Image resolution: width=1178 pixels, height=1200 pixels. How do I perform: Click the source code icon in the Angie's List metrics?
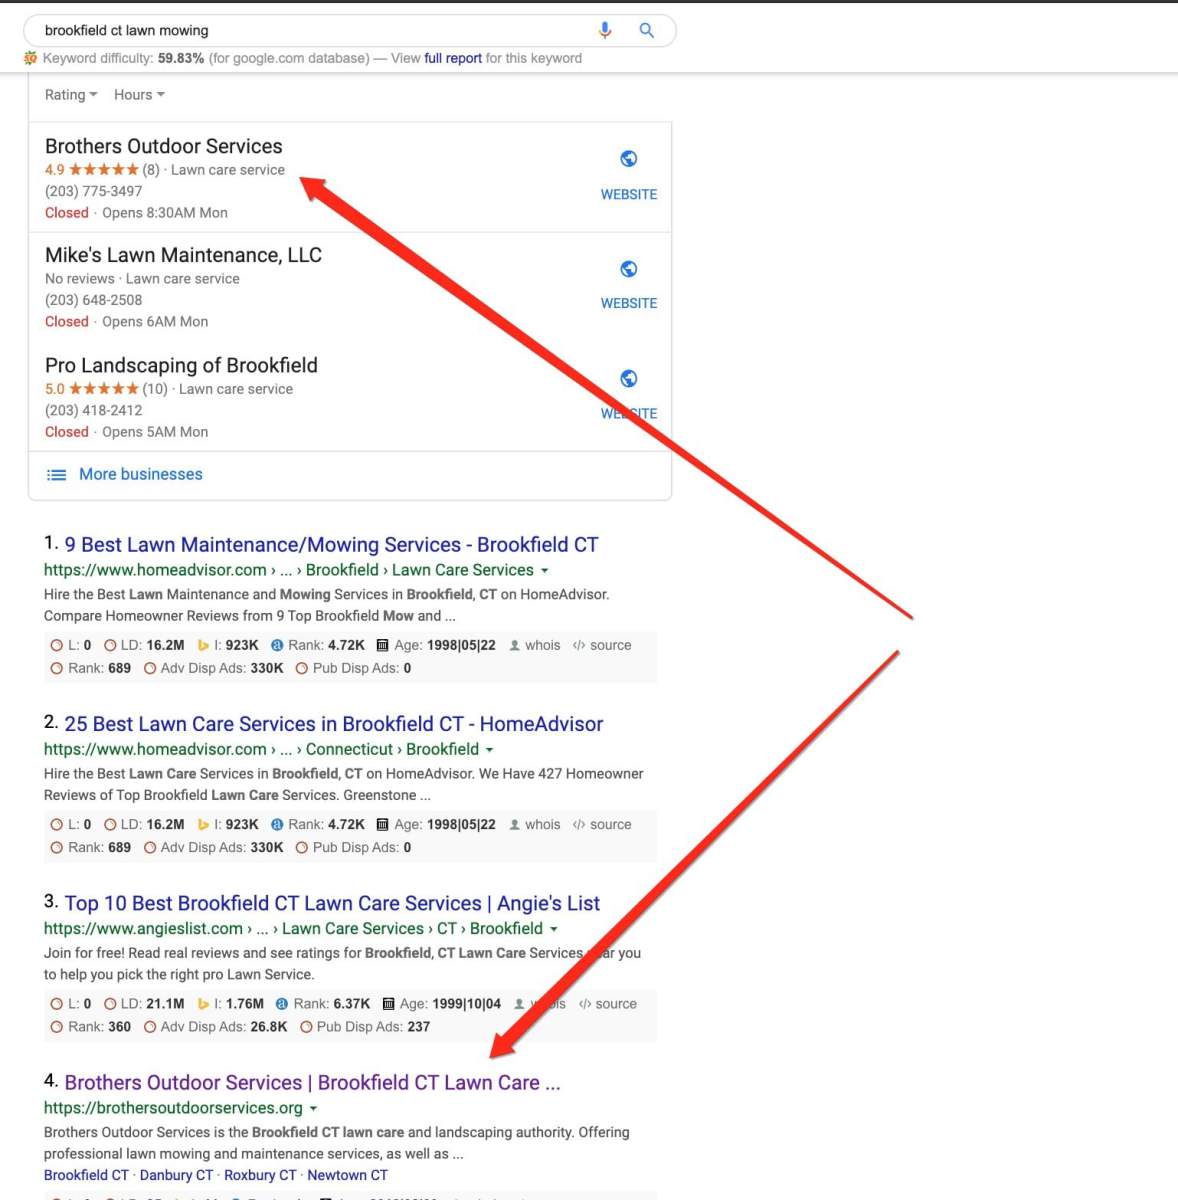[585, 1003]
